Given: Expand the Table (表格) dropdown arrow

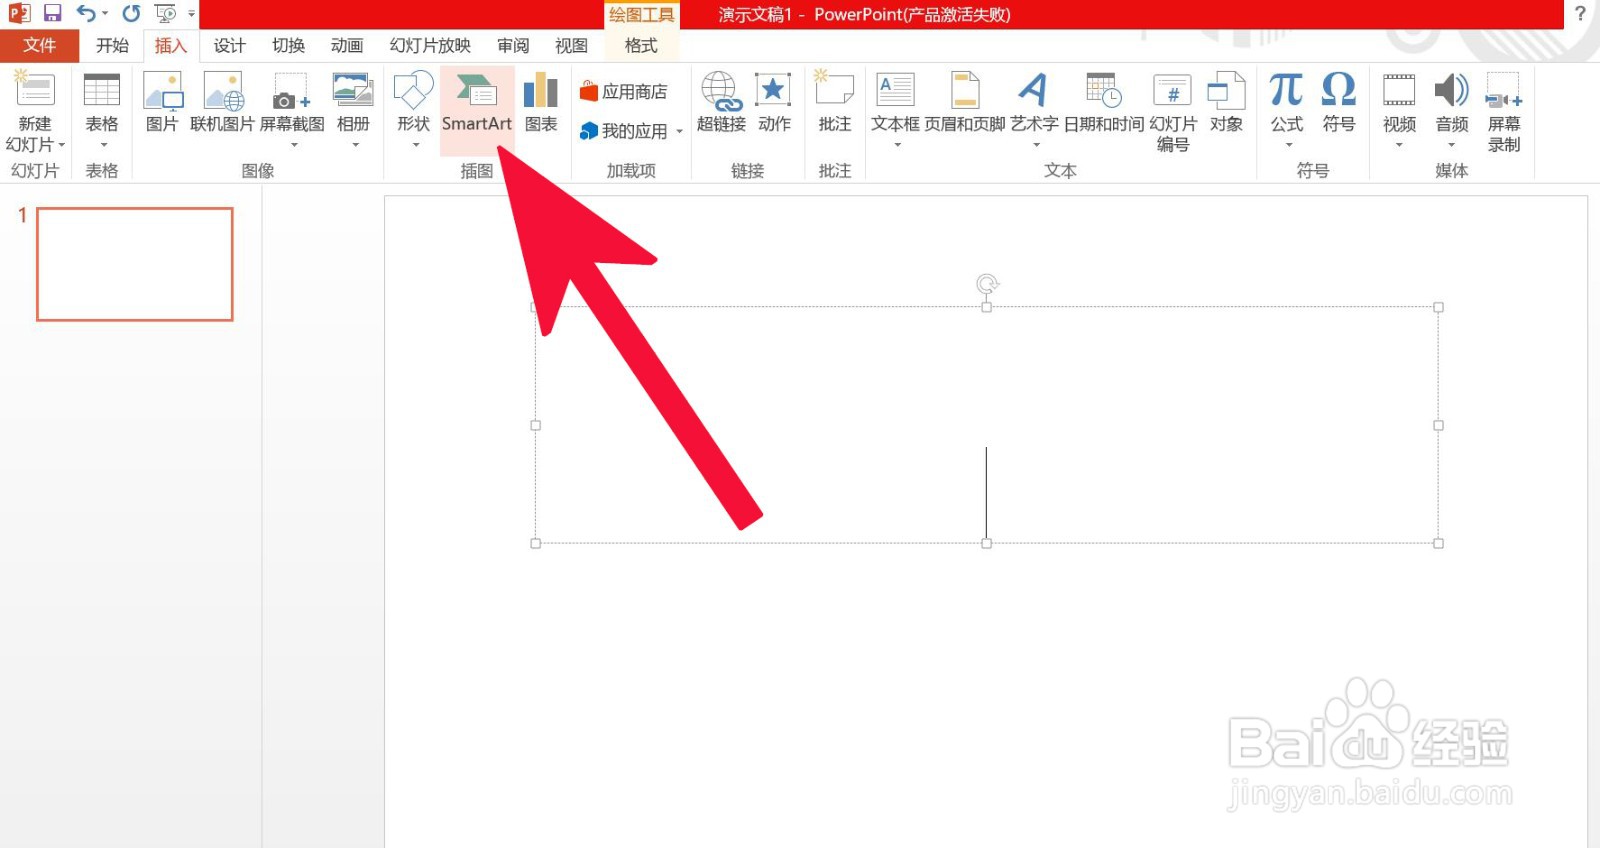Looking at the screenshot, I should (x=102, y=145).
